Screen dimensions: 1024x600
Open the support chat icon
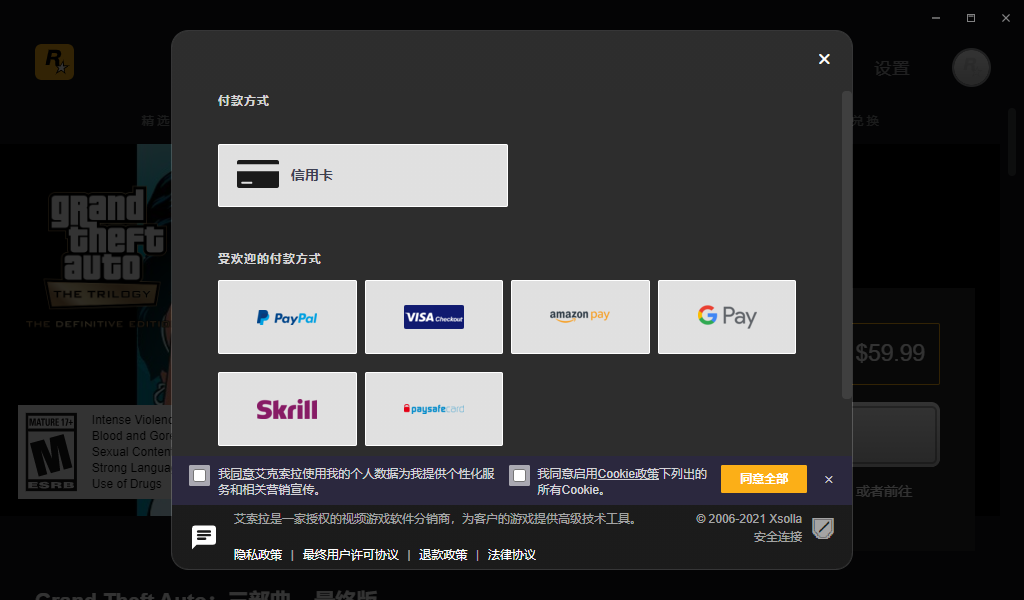click(204, 537)
